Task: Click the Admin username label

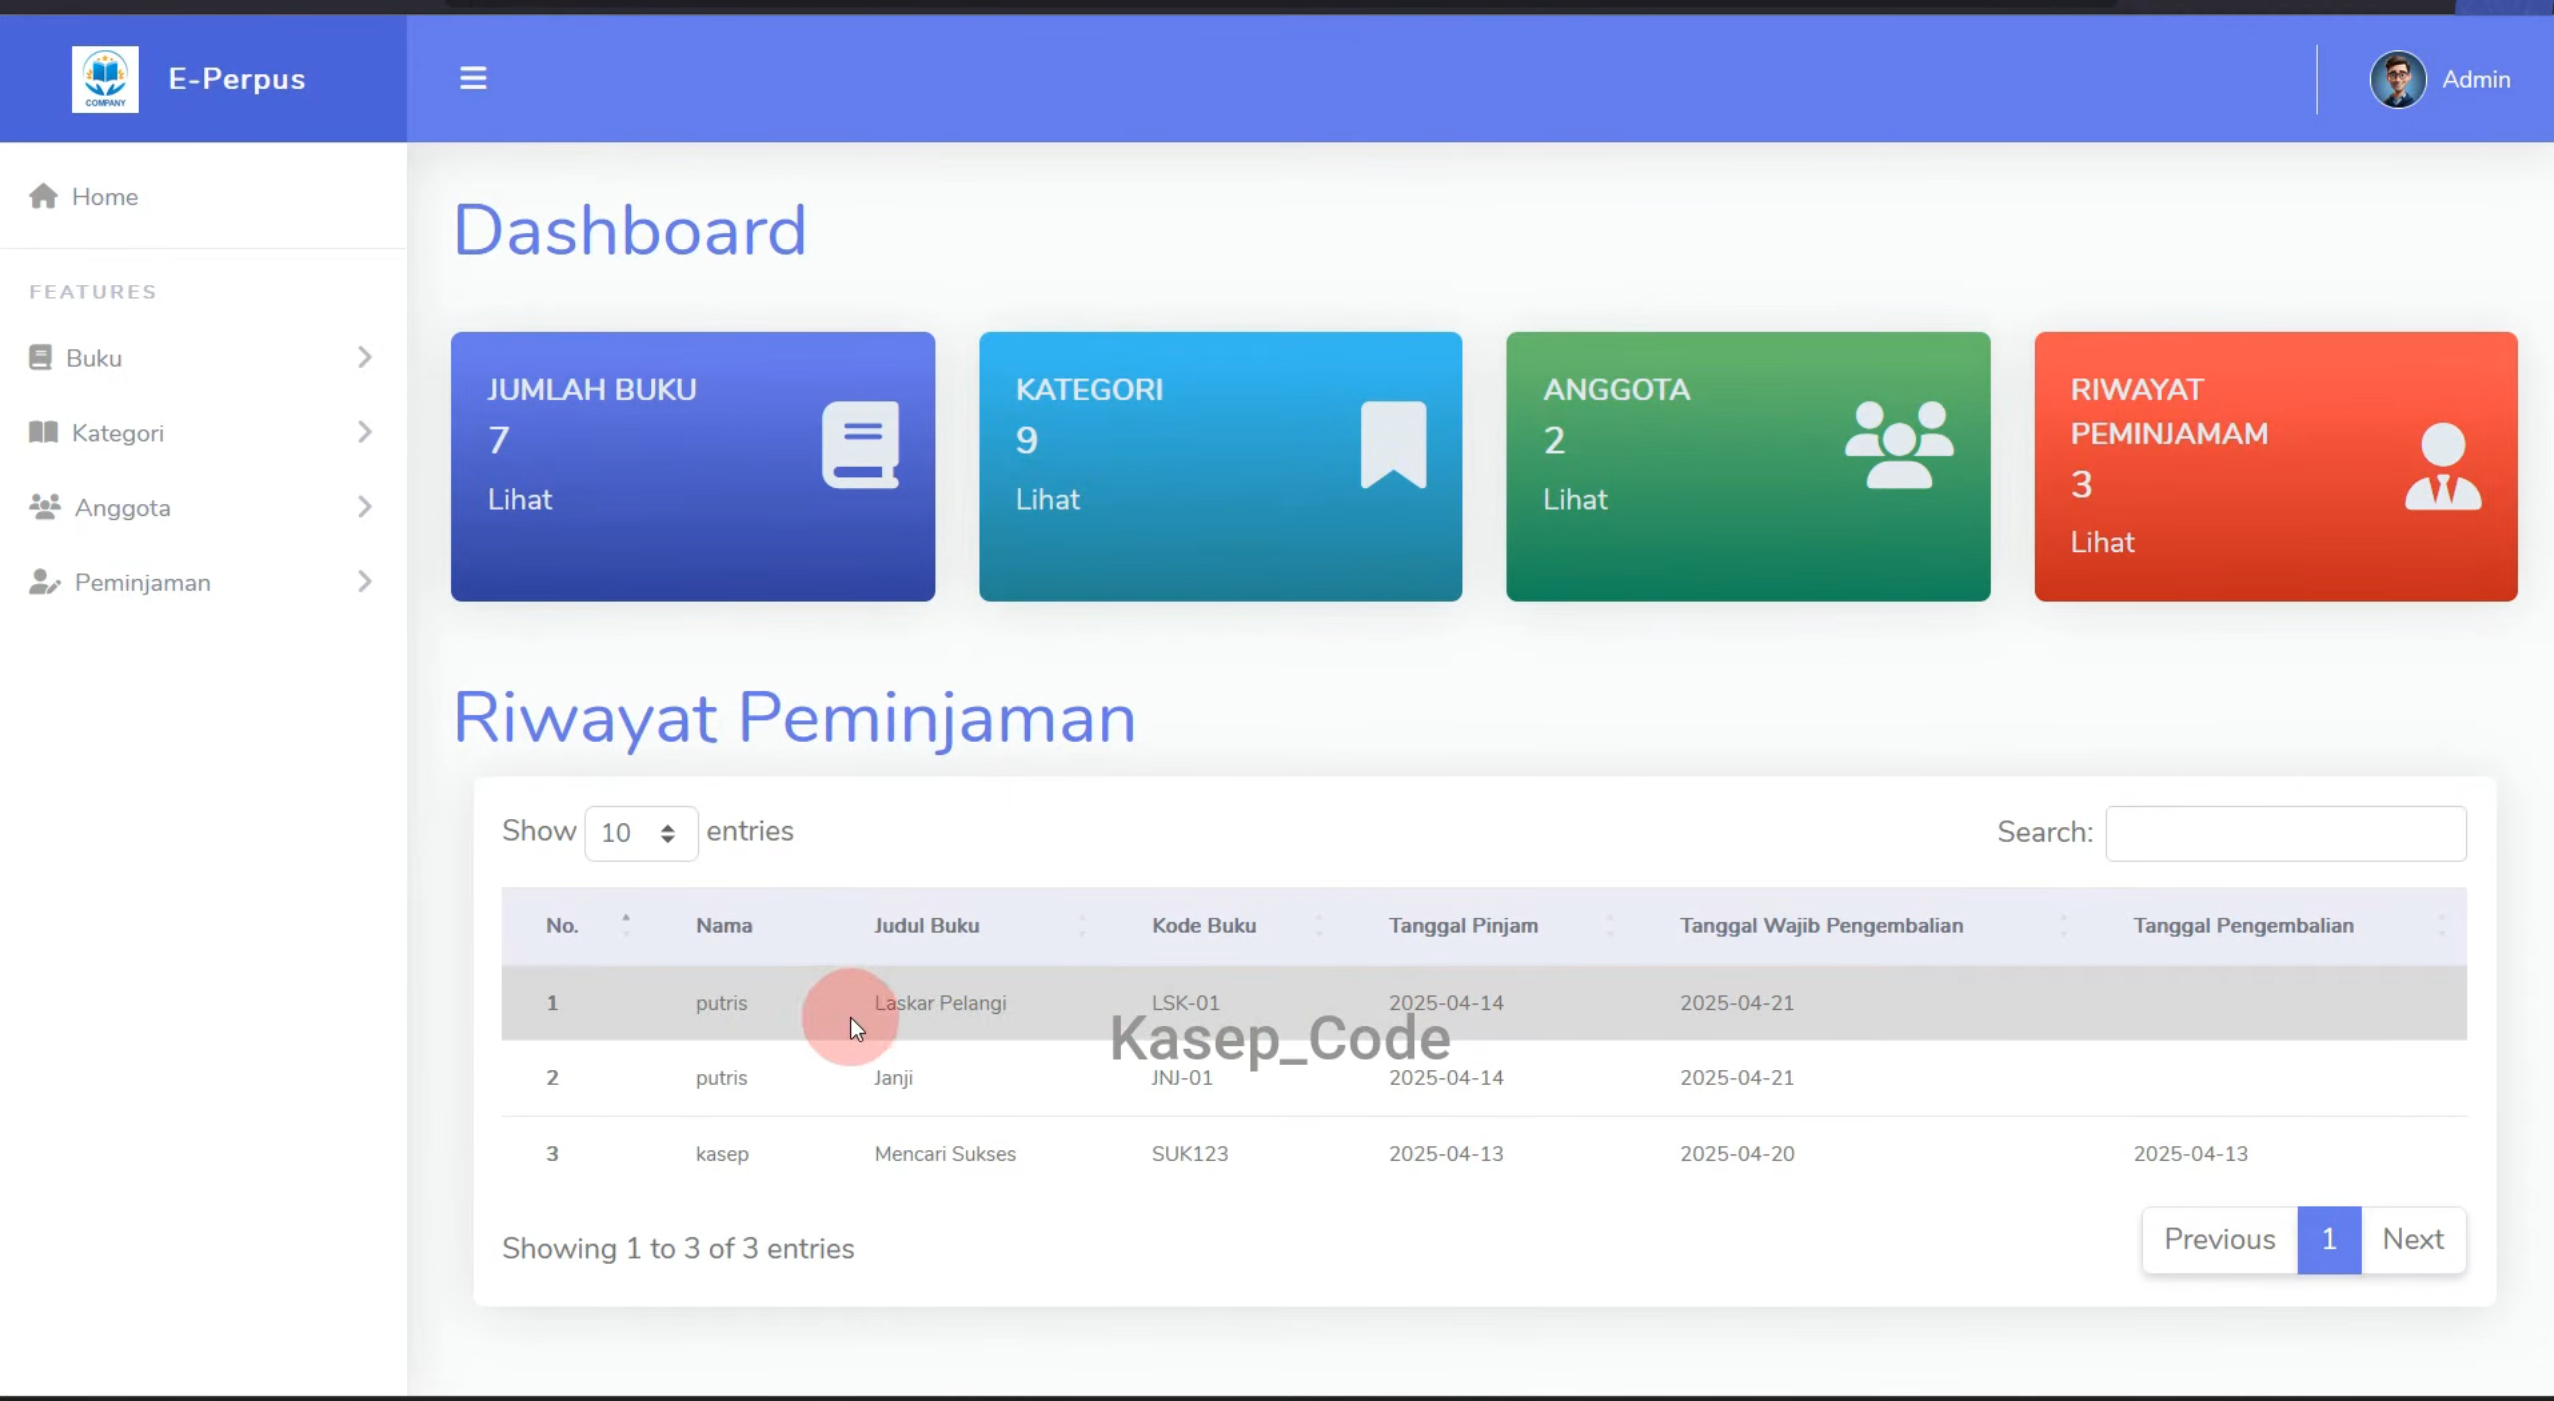Action: pos(2476,80)
